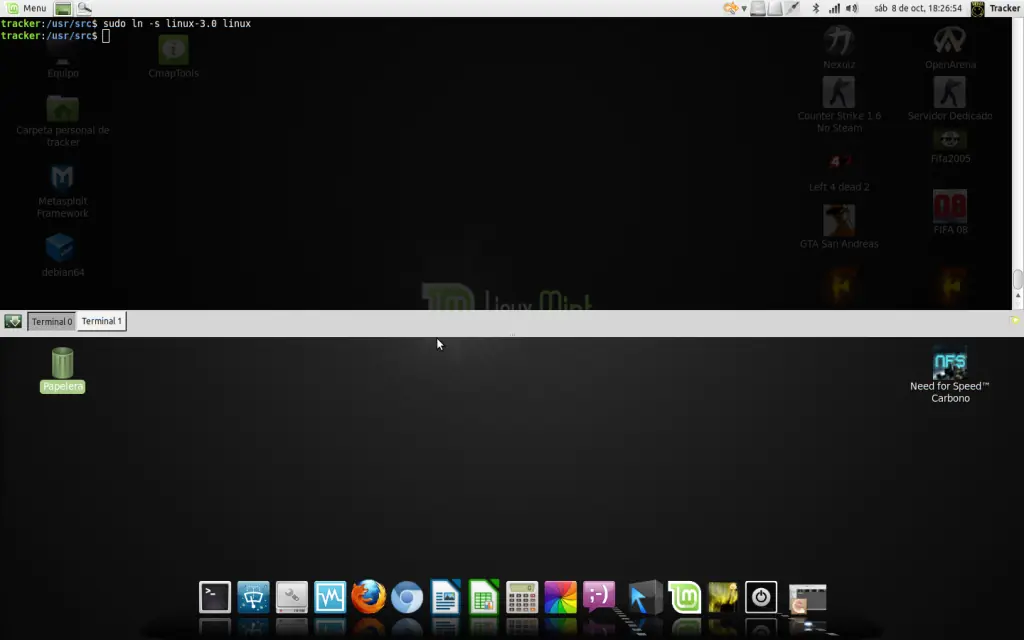
Task: Open the Mint Menu
Action: pyautogui.click(x=26, y=8)
